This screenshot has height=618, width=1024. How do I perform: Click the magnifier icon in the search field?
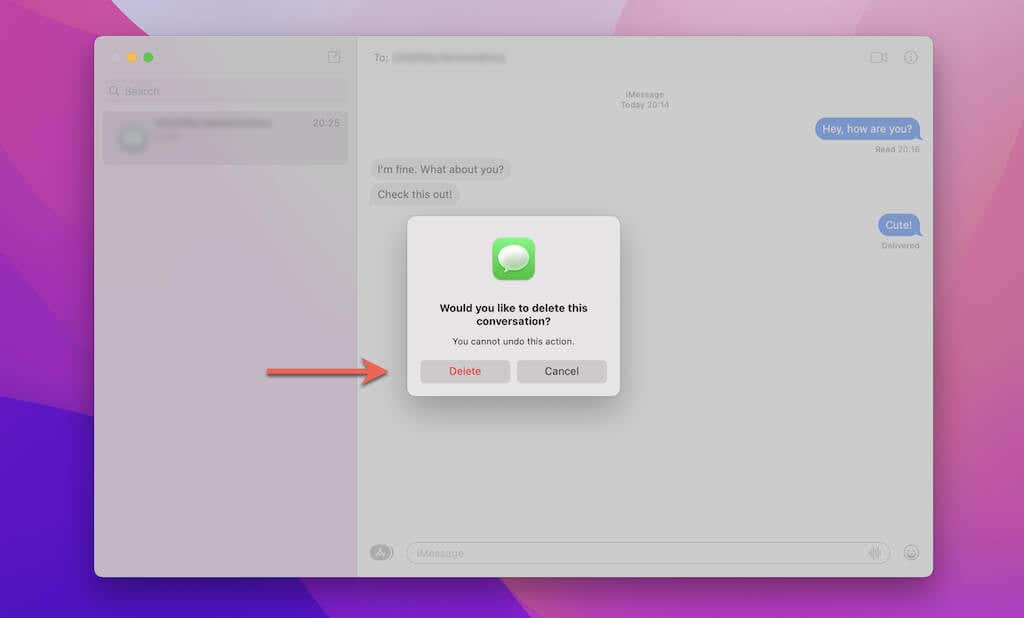(x=114, y=91)
